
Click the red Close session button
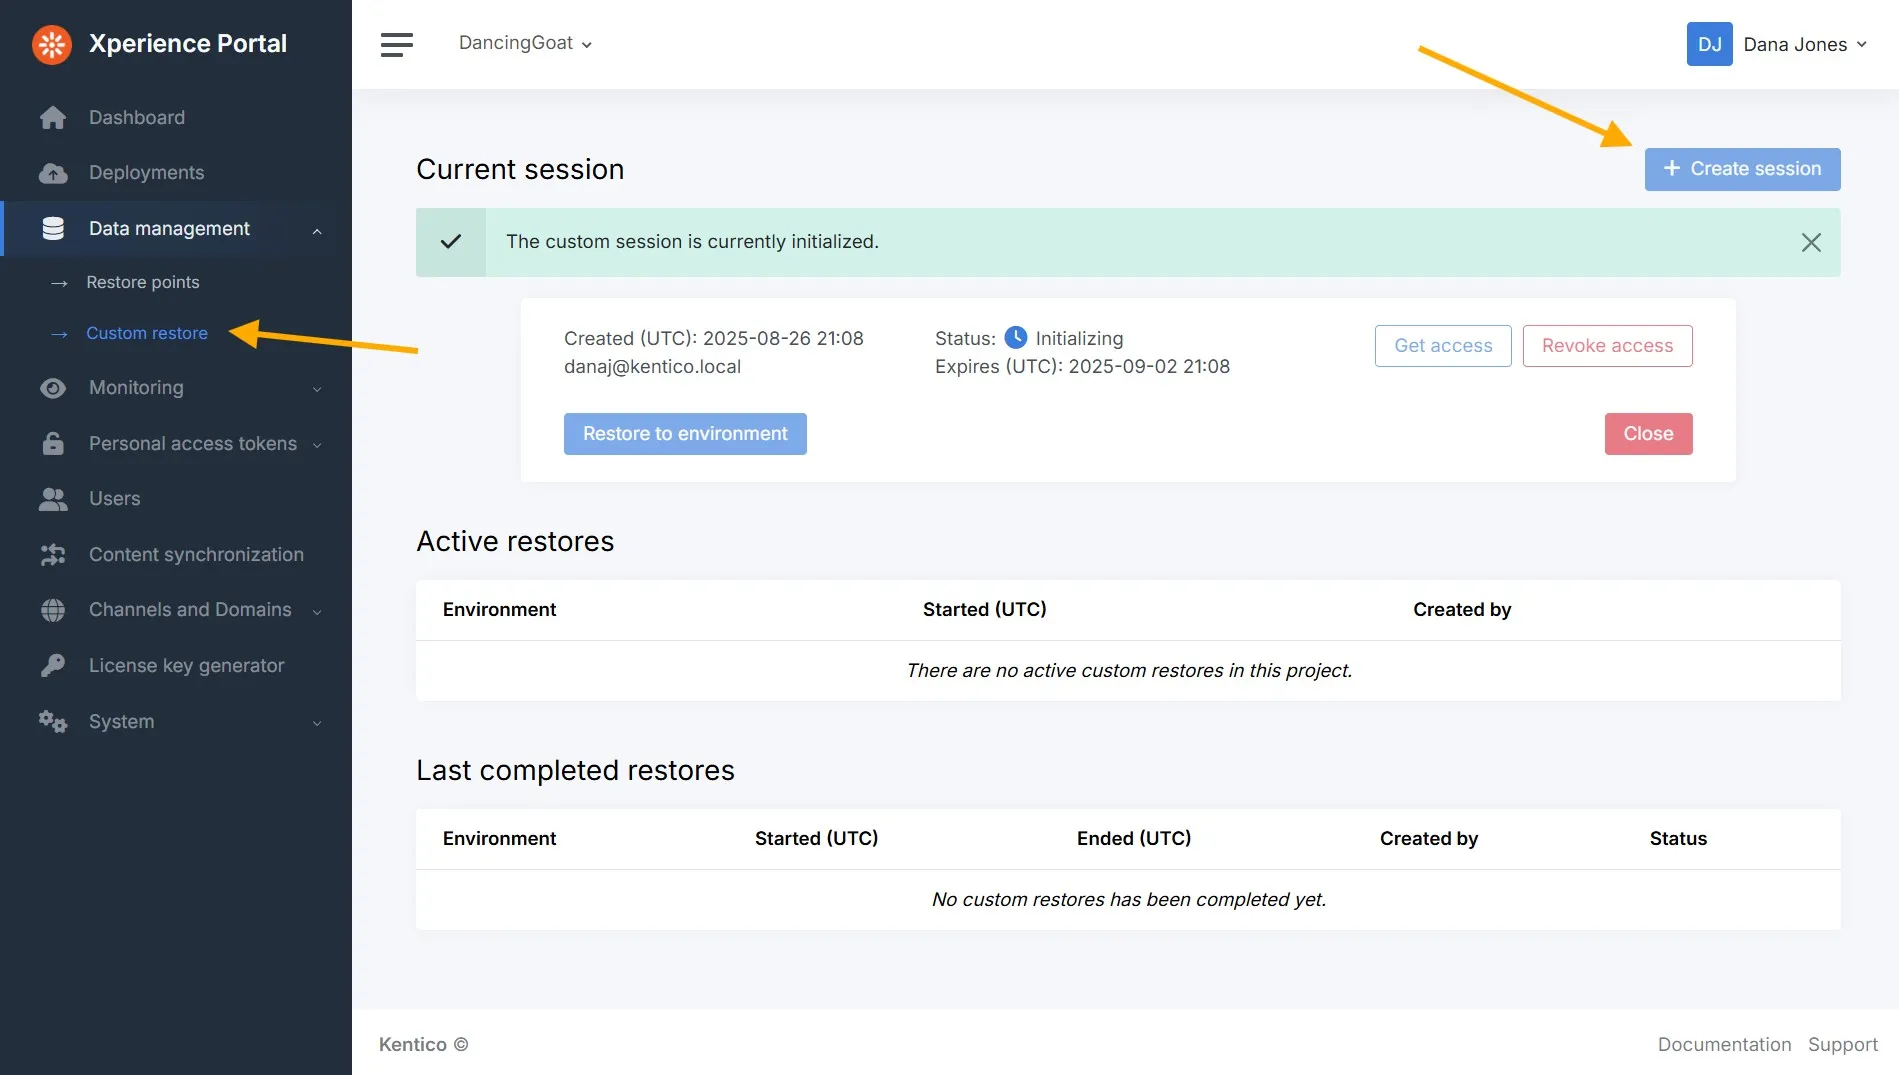(x=1648, y=434)
